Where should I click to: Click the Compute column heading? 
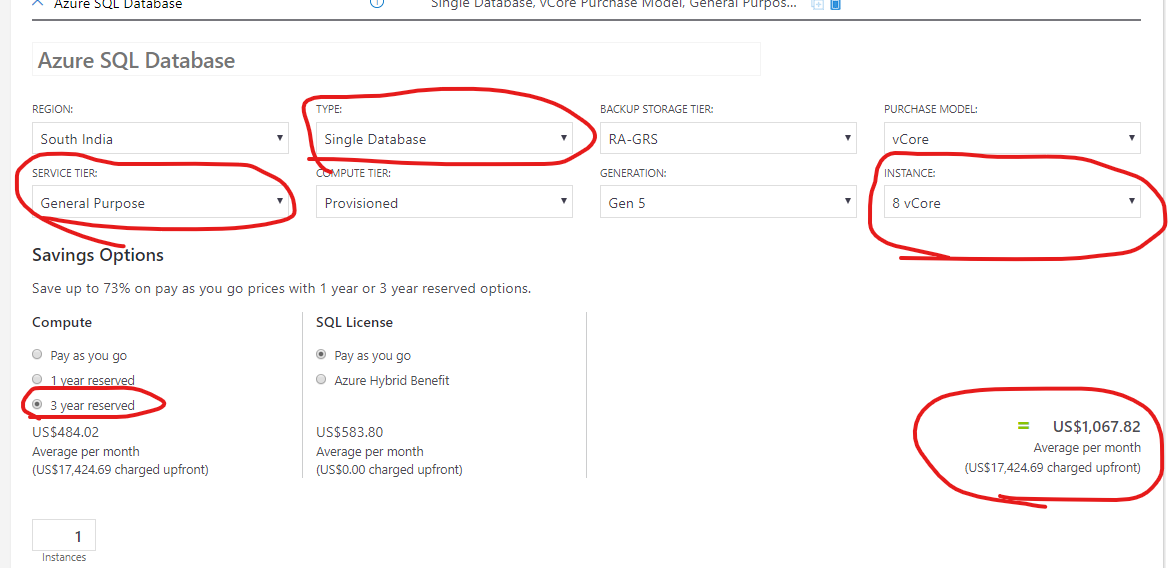[62, 322]
